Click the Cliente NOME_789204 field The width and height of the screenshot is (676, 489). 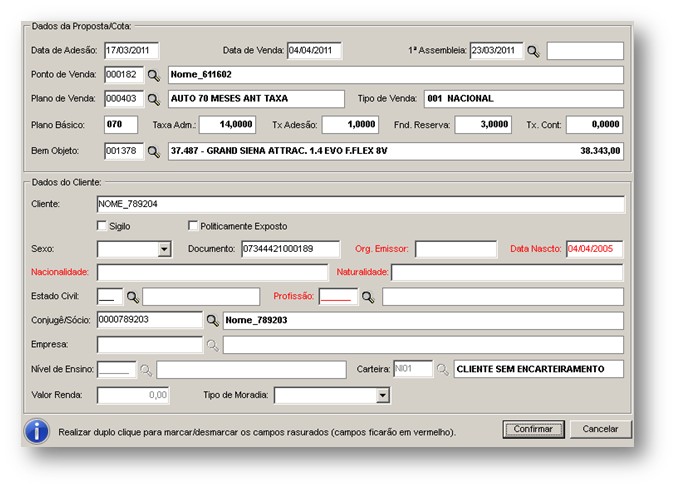[361, 204]
